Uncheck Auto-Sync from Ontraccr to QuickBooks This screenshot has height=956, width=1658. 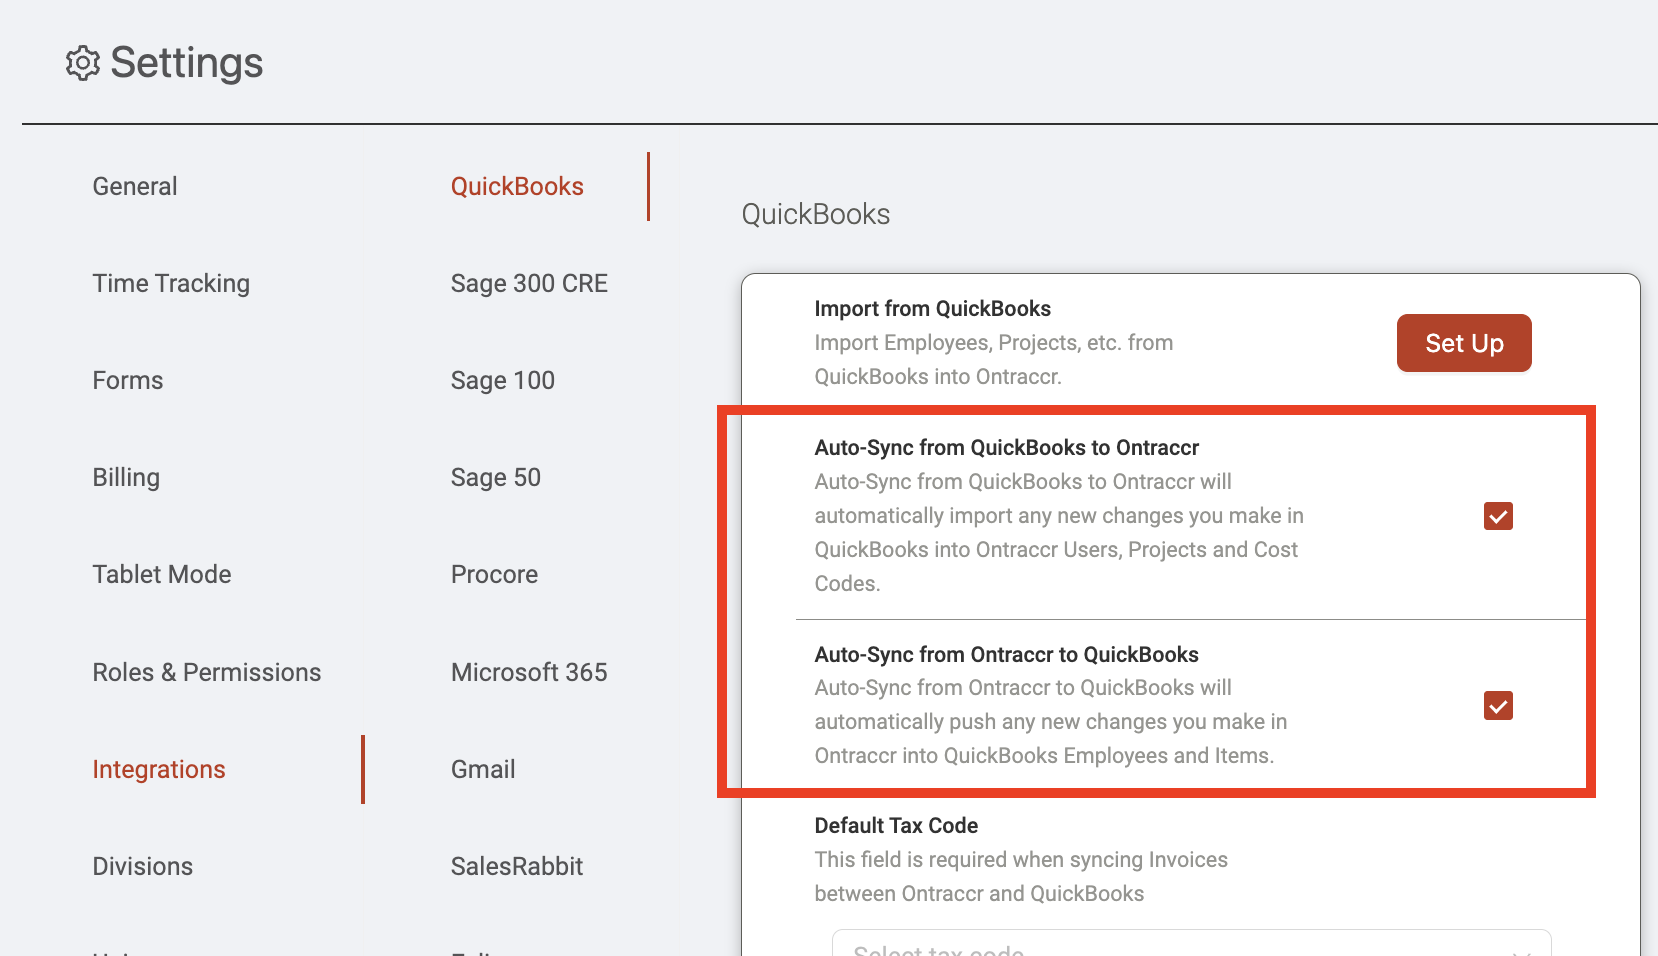click(x=1498, y=706)
